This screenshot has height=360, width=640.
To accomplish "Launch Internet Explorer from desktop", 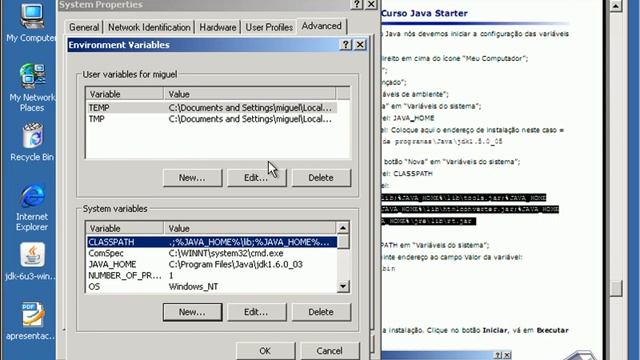I will 32,208.
